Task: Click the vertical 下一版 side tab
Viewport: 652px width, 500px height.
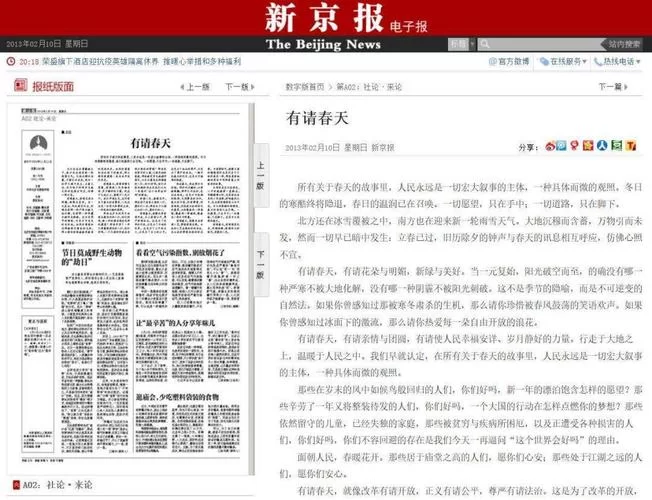Action: point(261,265)
